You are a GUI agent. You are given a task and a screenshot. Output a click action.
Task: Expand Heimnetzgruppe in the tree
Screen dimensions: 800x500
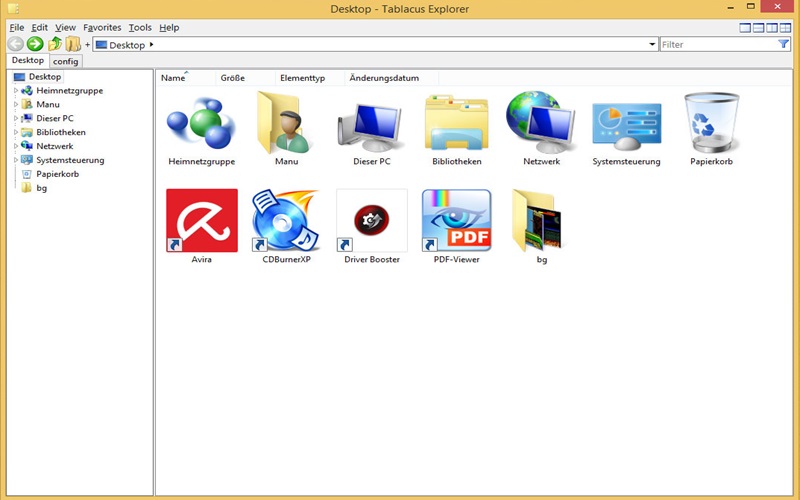point(16,90)
